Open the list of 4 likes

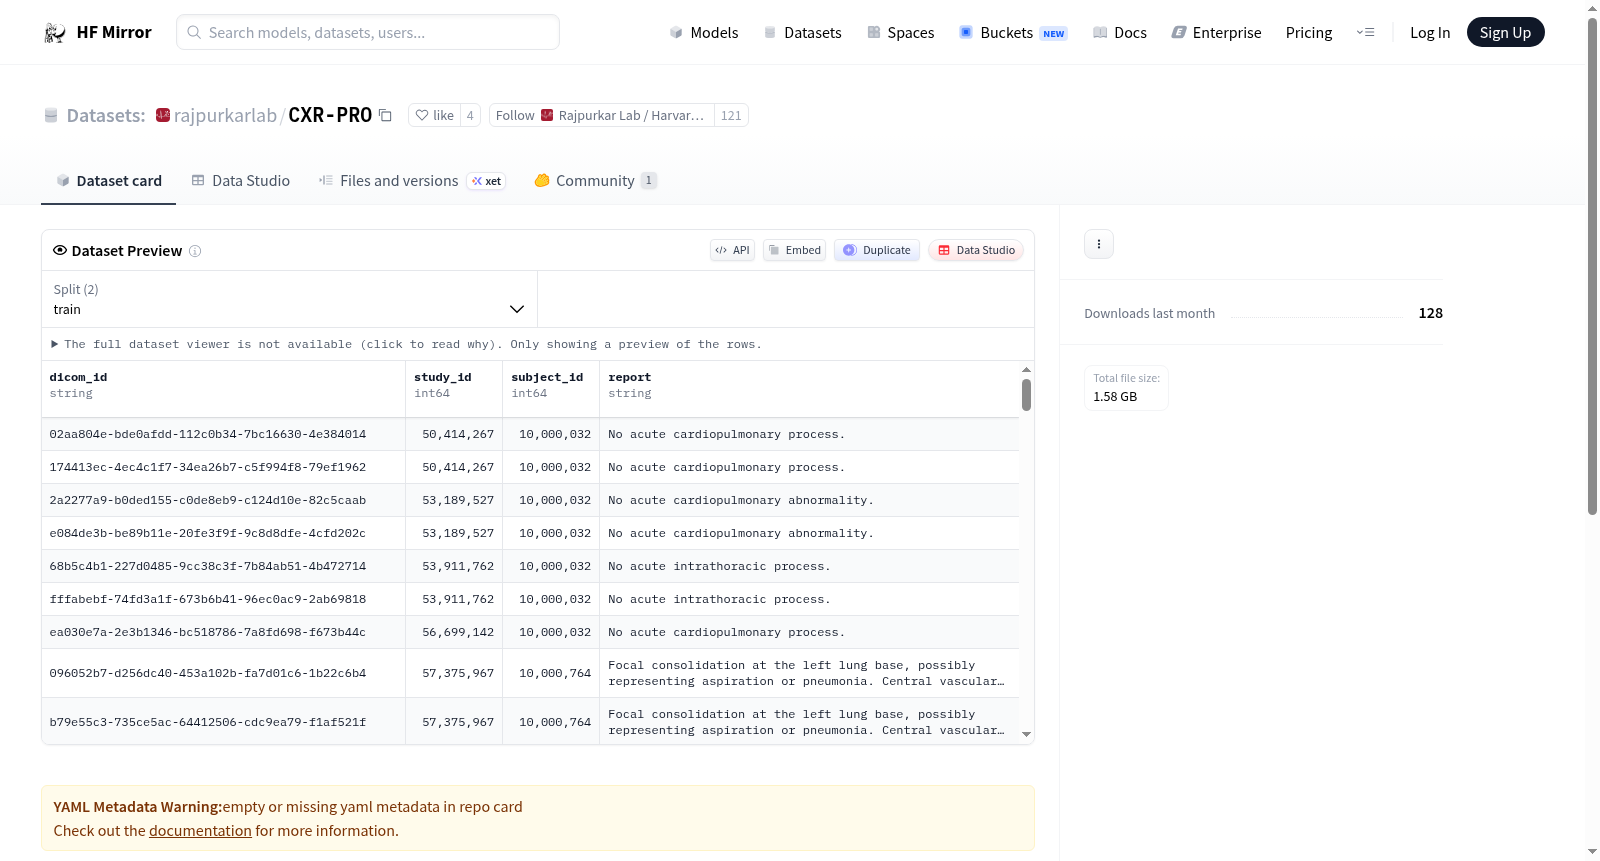click(470, 115)
